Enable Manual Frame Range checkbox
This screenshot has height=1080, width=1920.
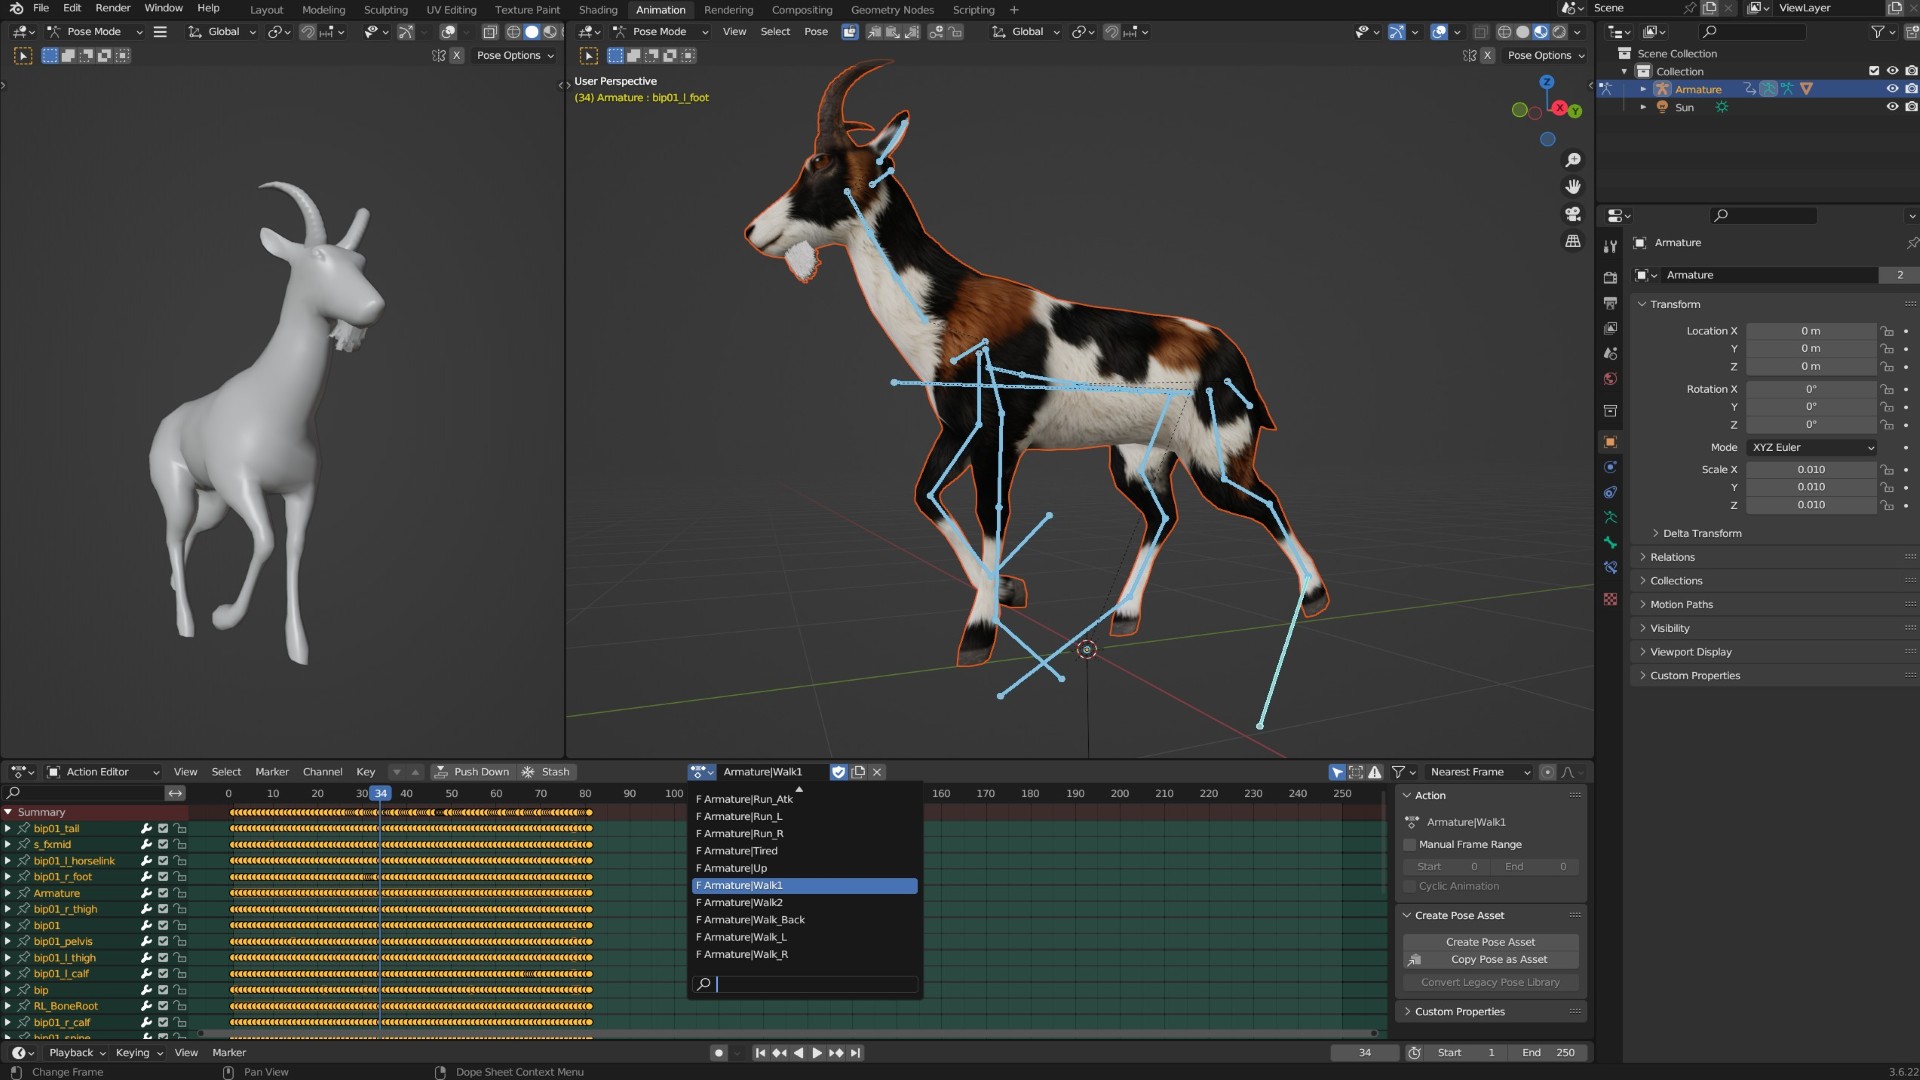tap(1410, 845)
